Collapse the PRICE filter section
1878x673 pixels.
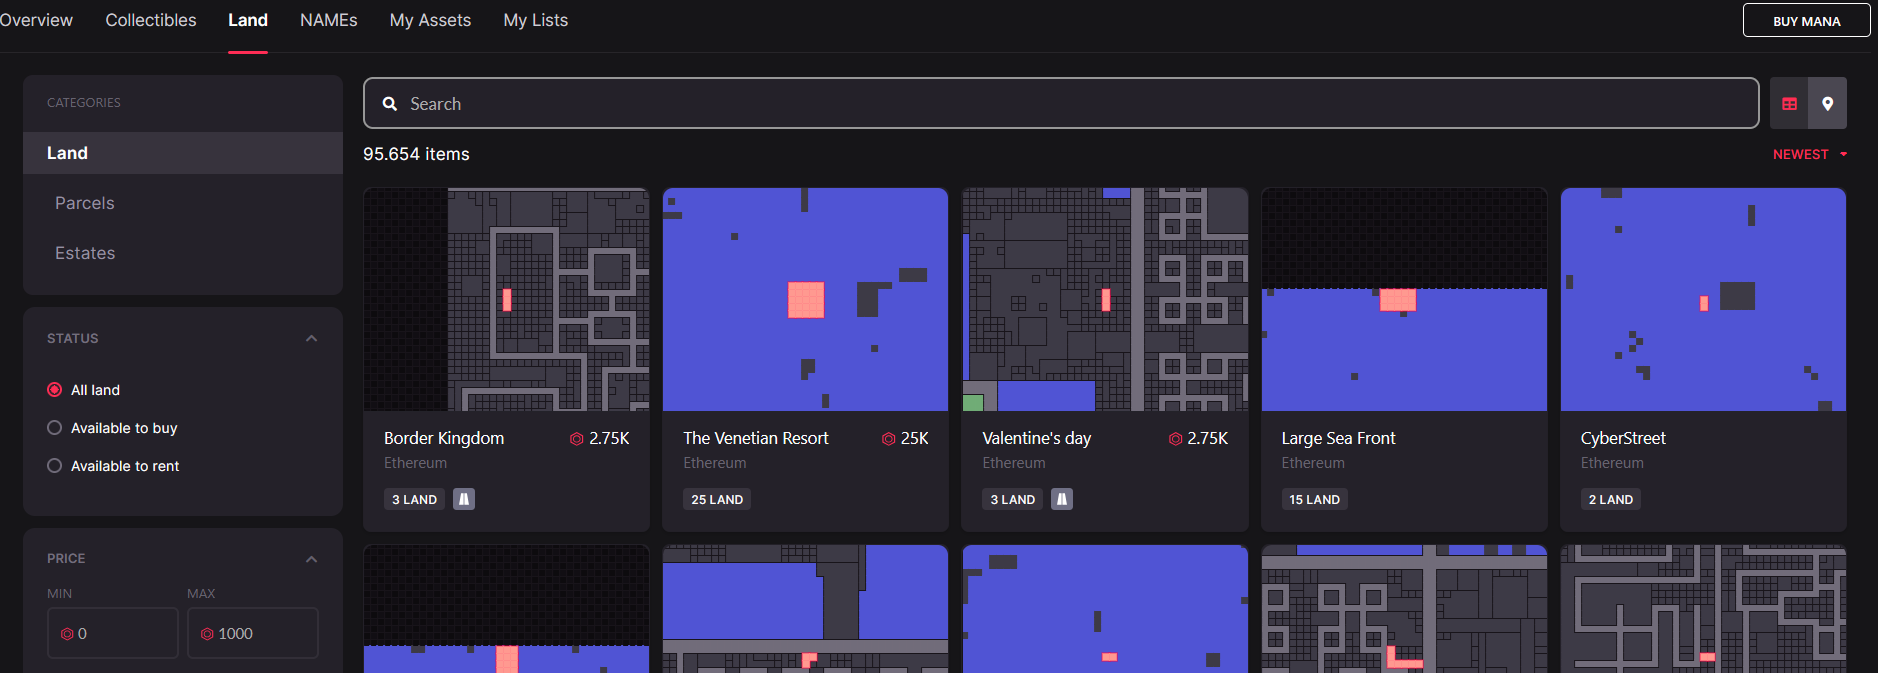[x=311, y=559]
